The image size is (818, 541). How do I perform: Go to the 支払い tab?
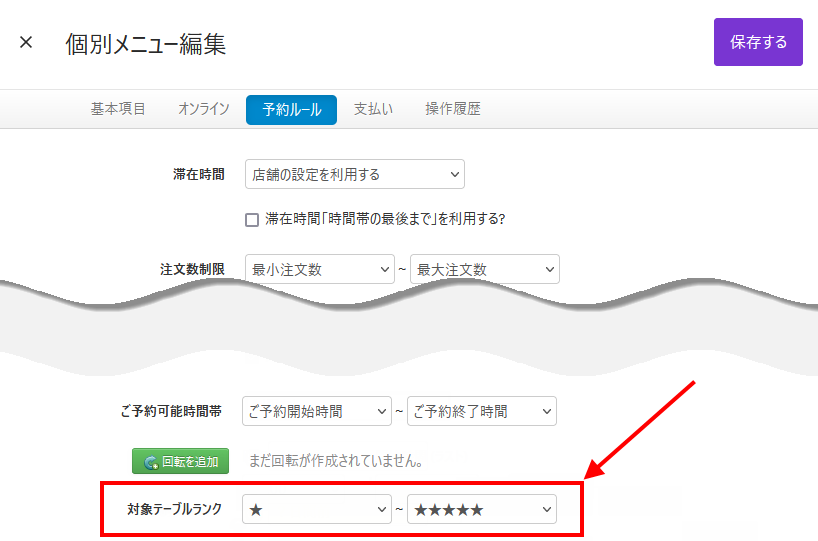(x=373, y=109)
